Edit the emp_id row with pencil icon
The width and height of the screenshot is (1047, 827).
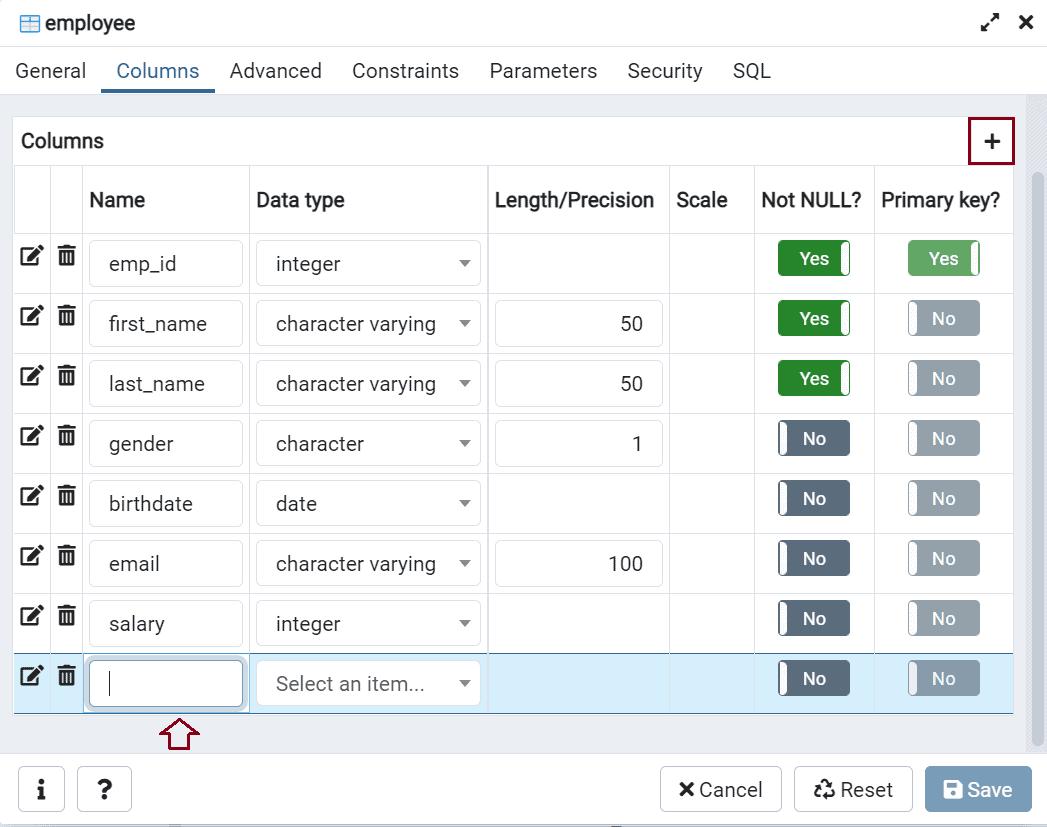point(32,256)
